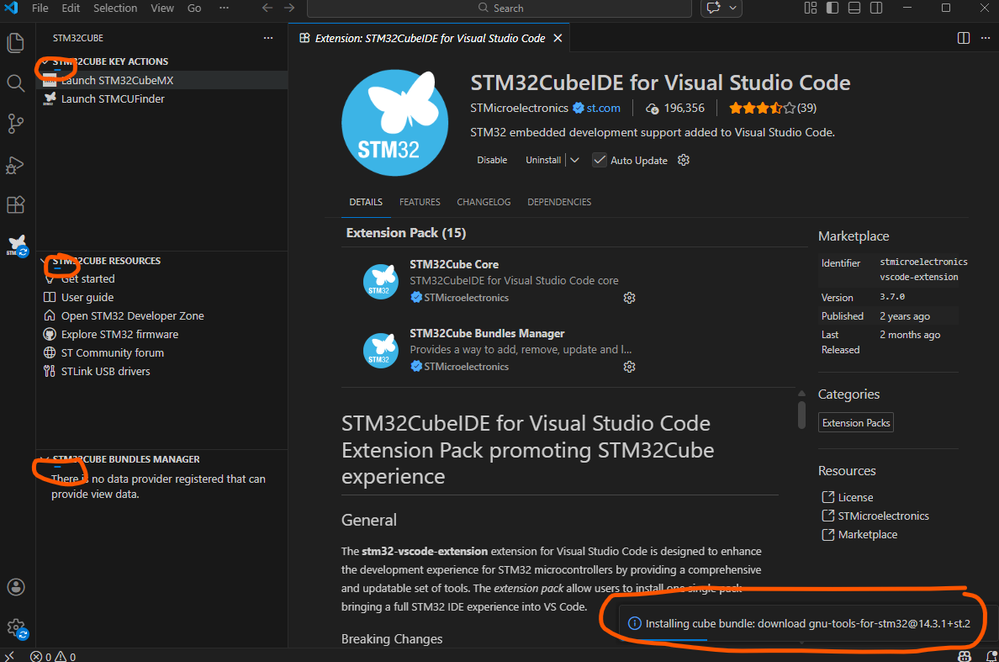Screen dimensions: 999x662
Task: Launch STM32CubeMX
Action: click(x=162, y=80)
